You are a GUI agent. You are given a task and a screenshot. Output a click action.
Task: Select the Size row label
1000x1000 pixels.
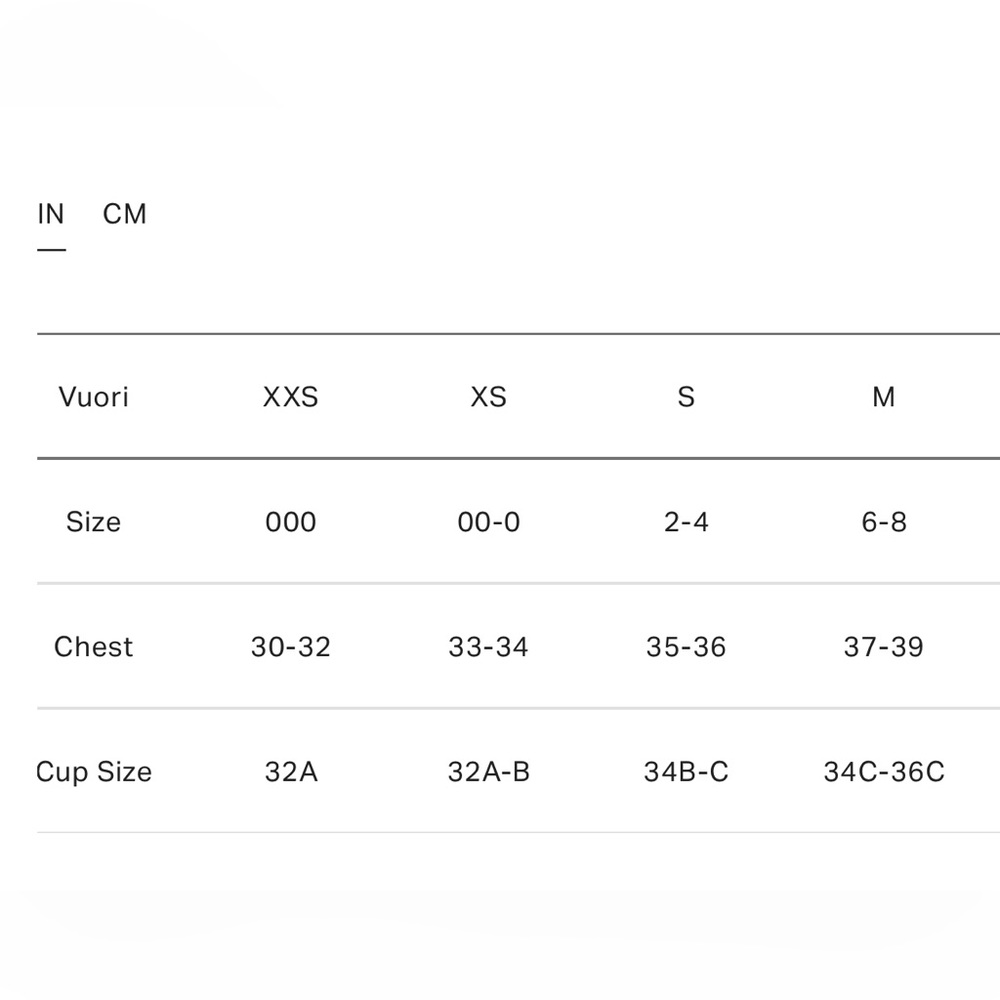pos(93,522)
